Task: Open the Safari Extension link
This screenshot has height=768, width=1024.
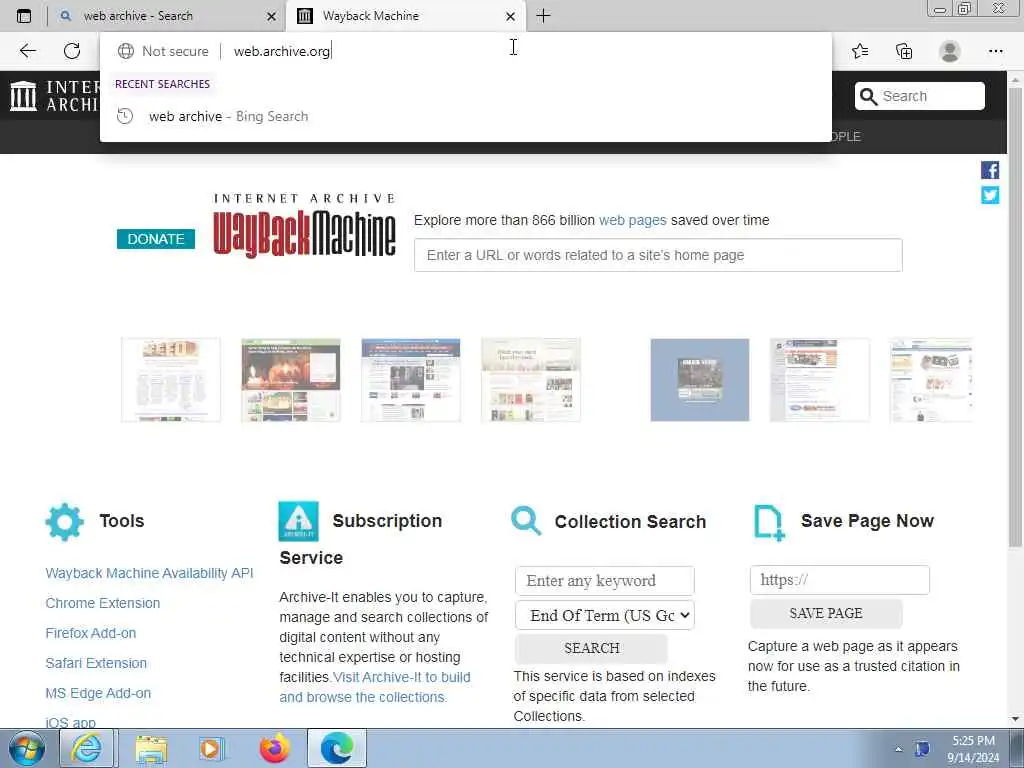Action: pyautogui.click(x=96, y=663)
